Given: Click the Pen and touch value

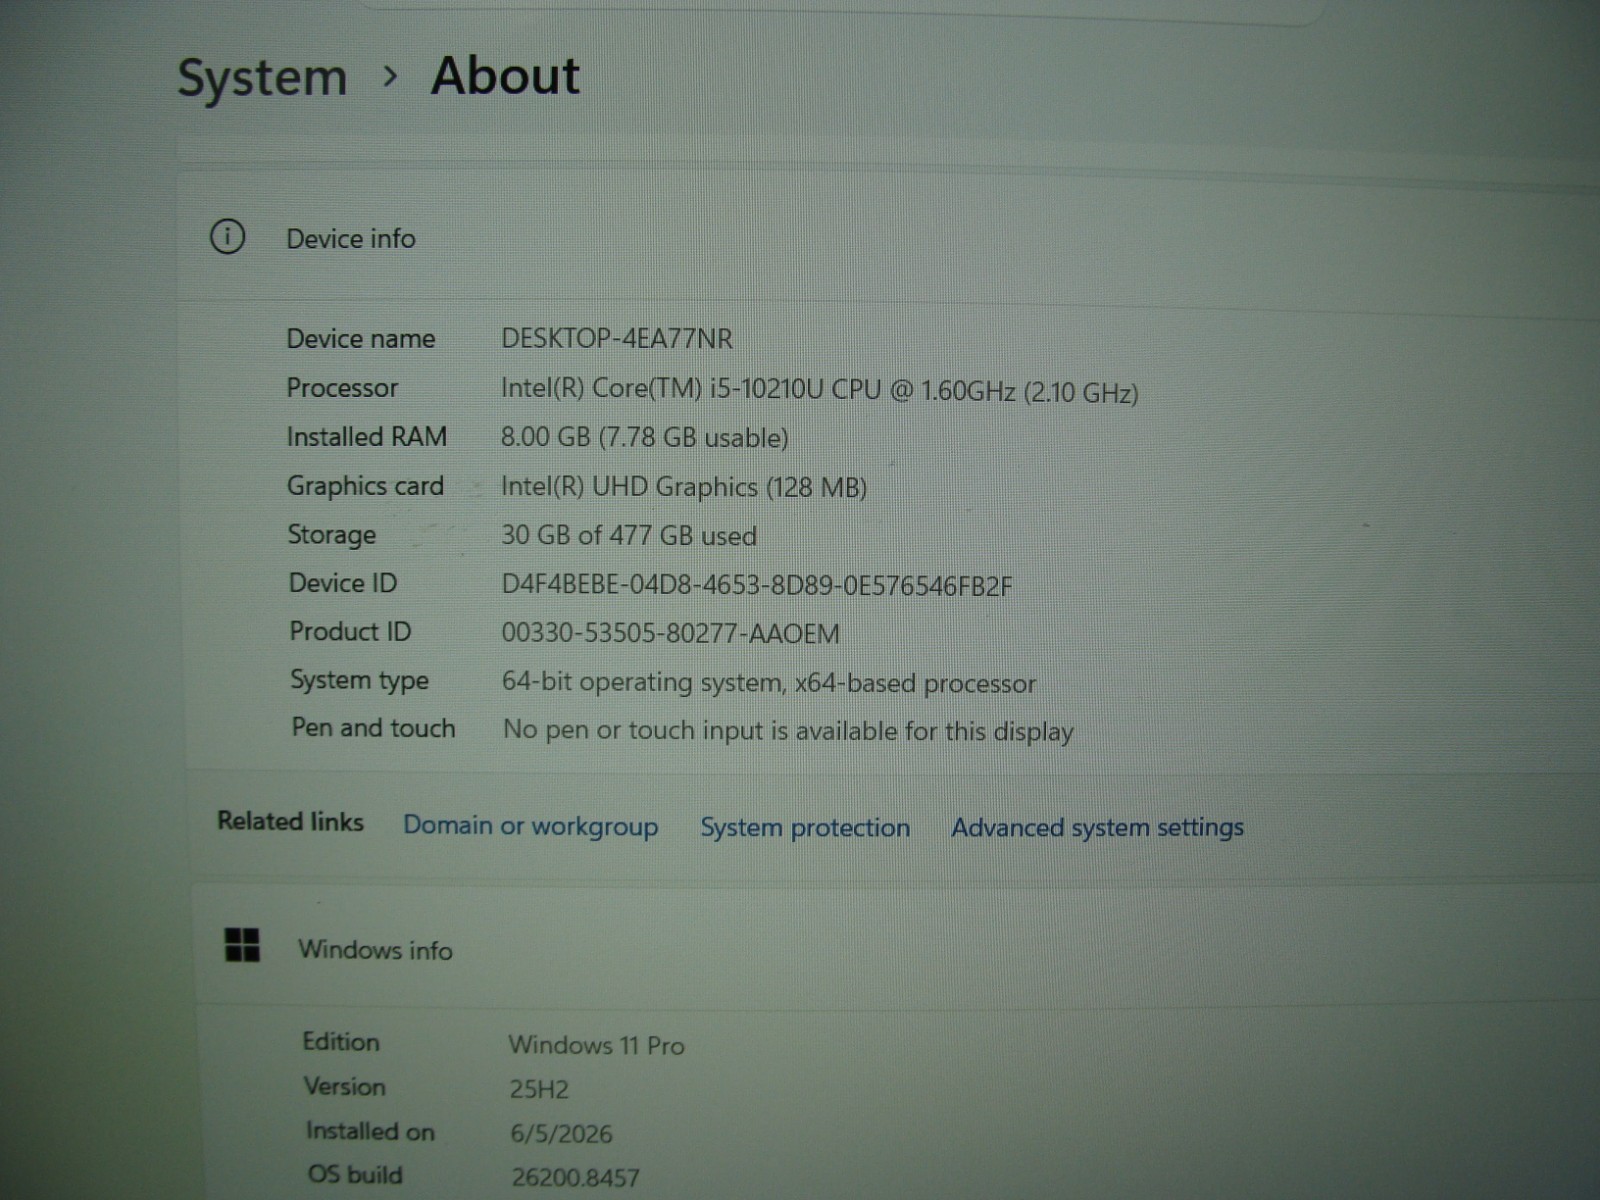Looking at the screenshot, I should click(788, 731).
